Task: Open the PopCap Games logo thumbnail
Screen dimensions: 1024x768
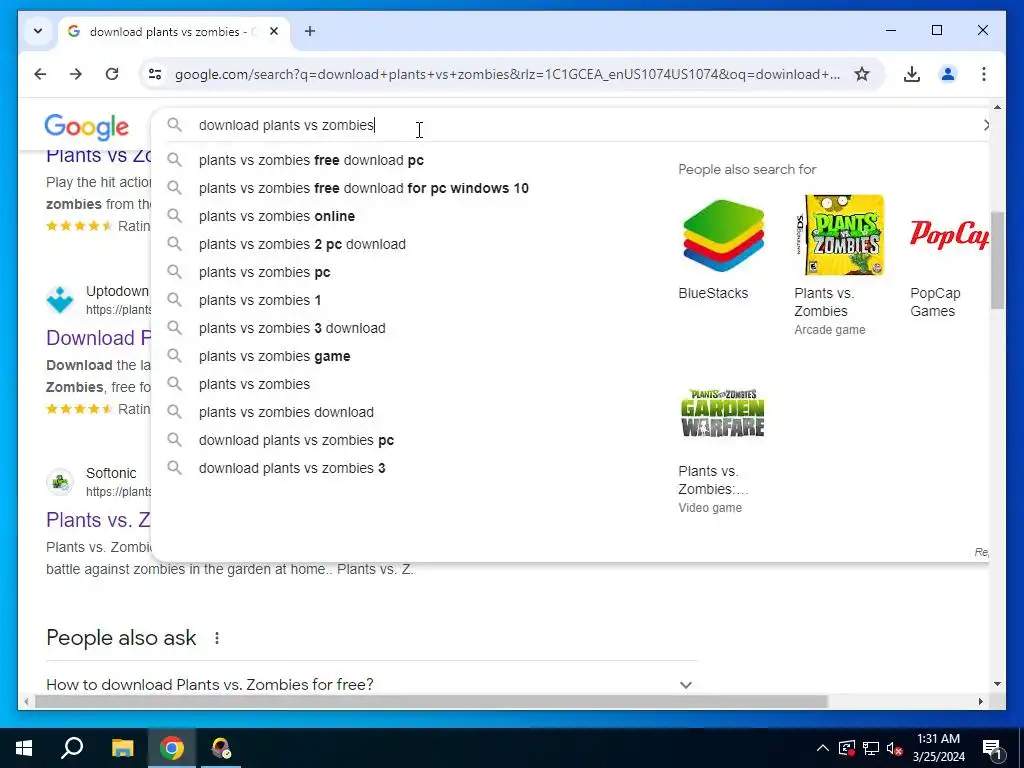Action: pyautogui.click(x=949, y=235)
